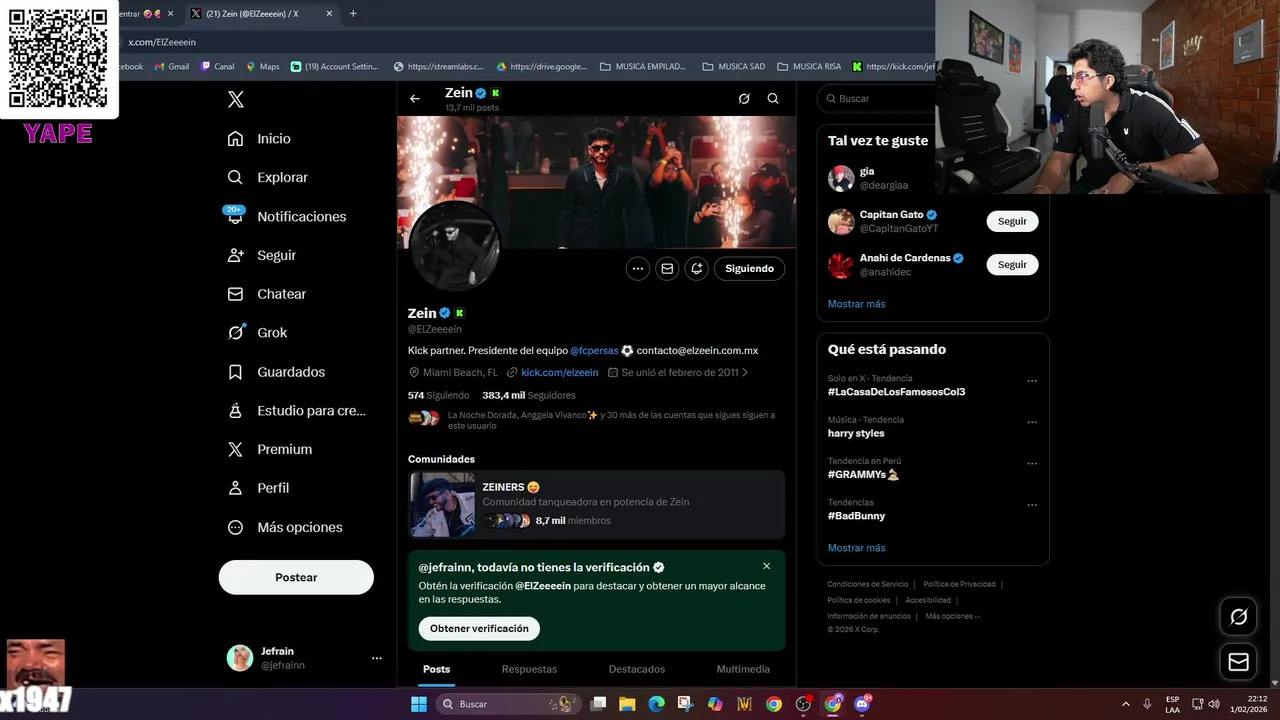The width and height of the screenshot is (1280, 720).
Task: Click Mostrar más under Tal vez te guste
Action: point(856,304)
